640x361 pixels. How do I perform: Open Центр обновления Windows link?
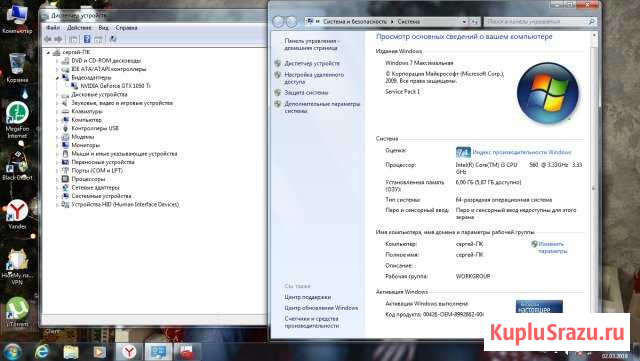pyautogui.click(x=321, y=308)
